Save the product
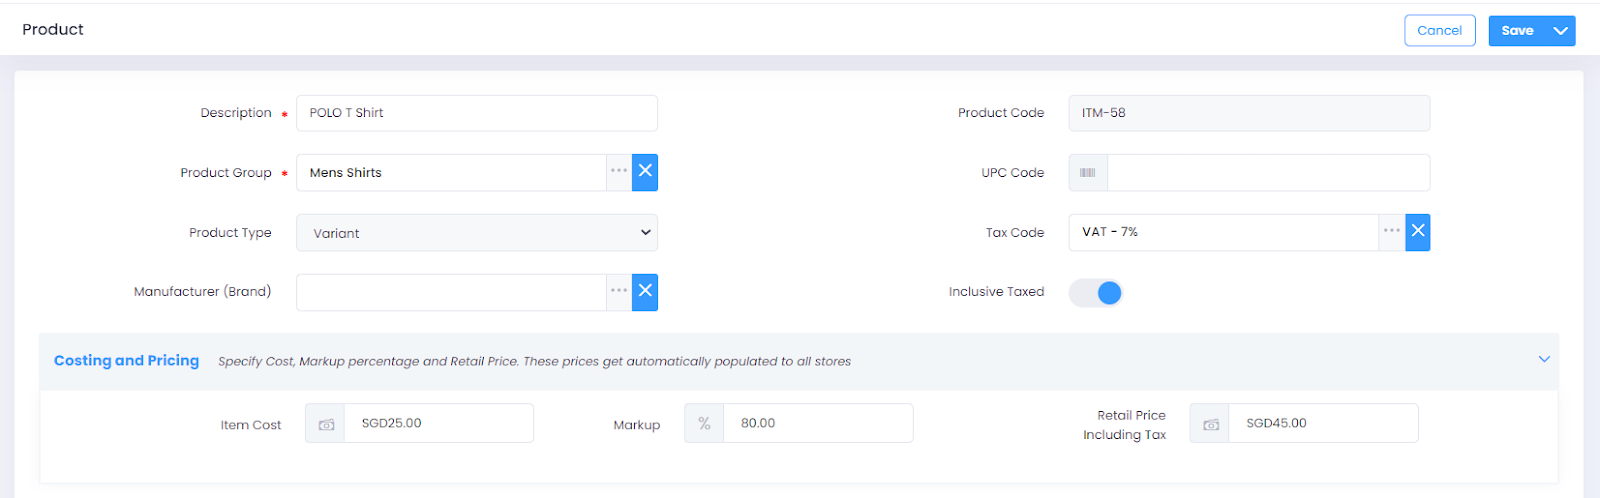Screen dimensions: 1600x498 click(1517, 31)
